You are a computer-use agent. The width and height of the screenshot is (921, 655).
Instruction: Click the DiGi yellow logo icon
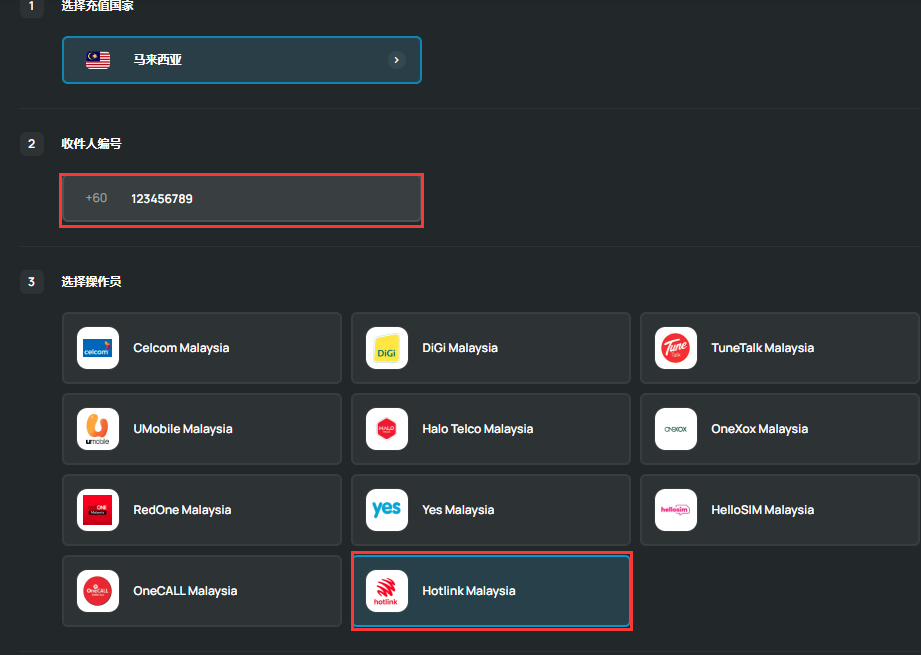[x=387, y=348]
